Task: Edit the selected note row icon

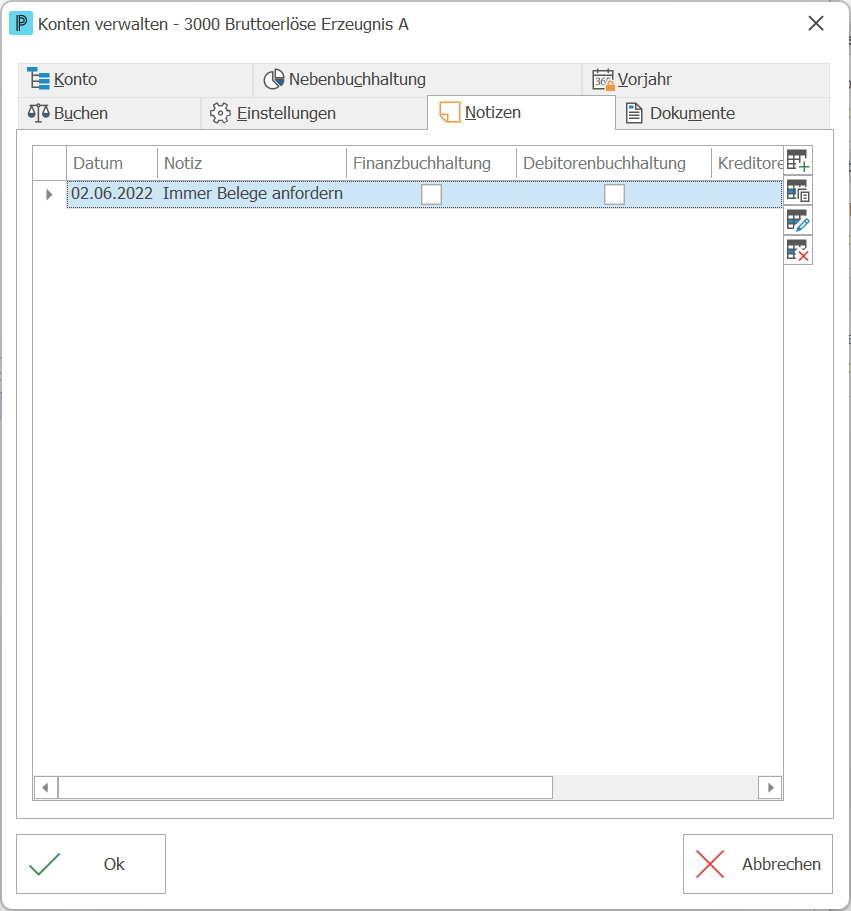Action: pyautogui.click(x=798, y=221)
